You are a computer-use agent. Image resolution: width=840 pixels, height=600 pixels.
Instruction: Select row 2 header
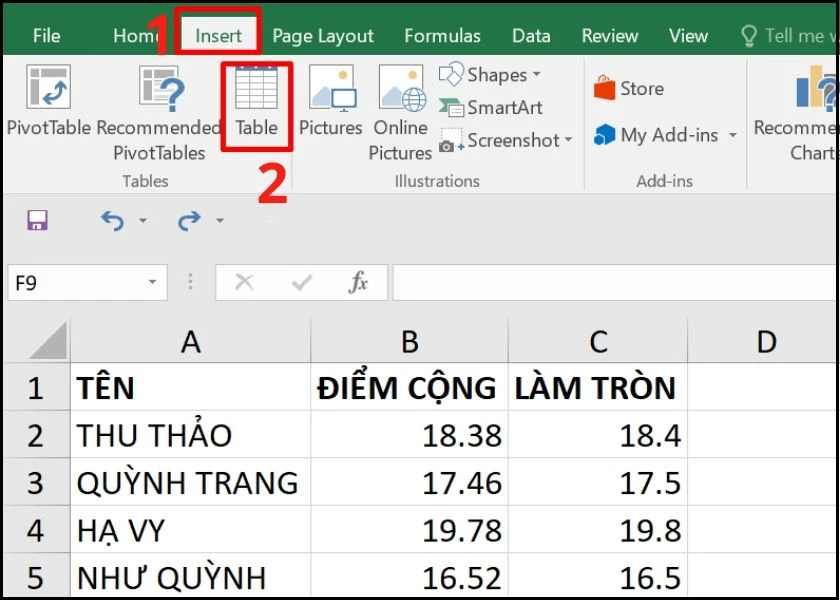[x=36, y=434]
